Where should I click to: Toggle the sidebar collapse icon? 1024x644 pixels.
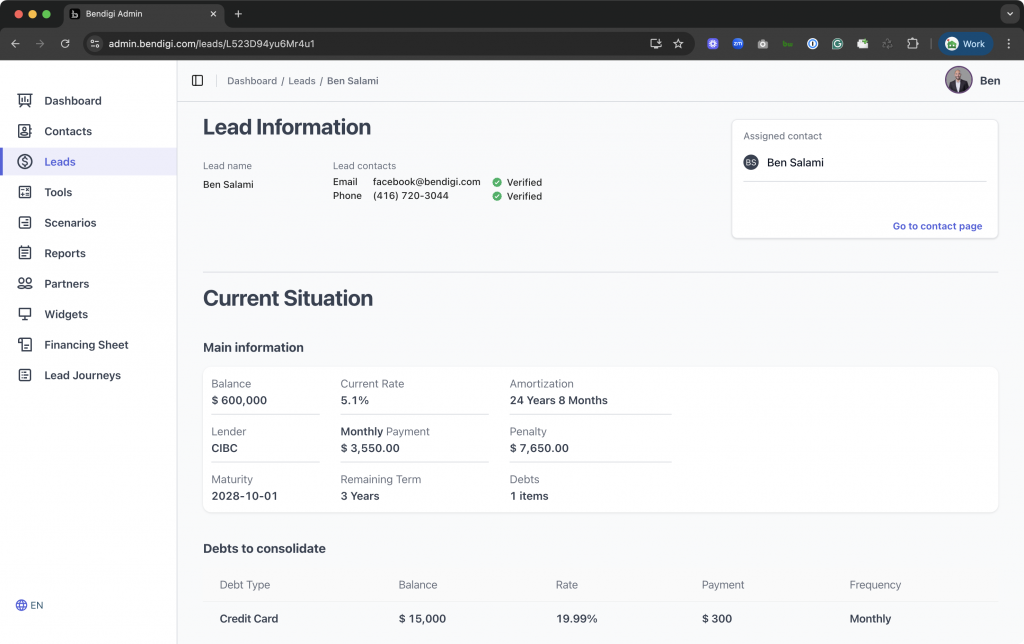(197, 81)
